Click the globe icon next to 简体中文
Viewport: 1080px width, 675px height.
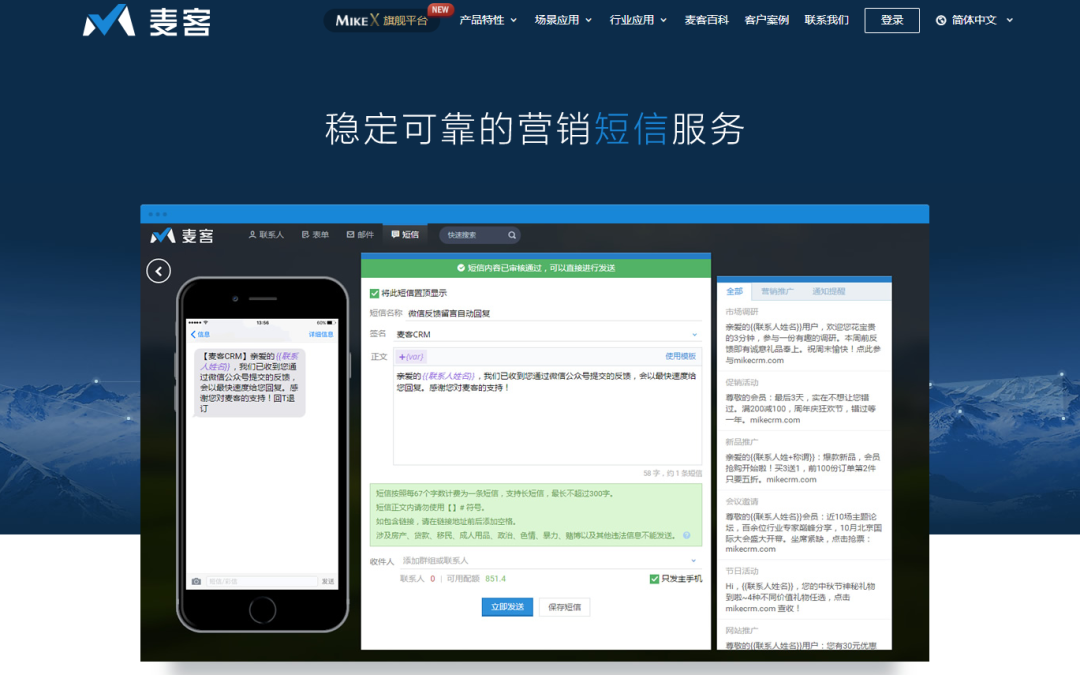point(941,20)
